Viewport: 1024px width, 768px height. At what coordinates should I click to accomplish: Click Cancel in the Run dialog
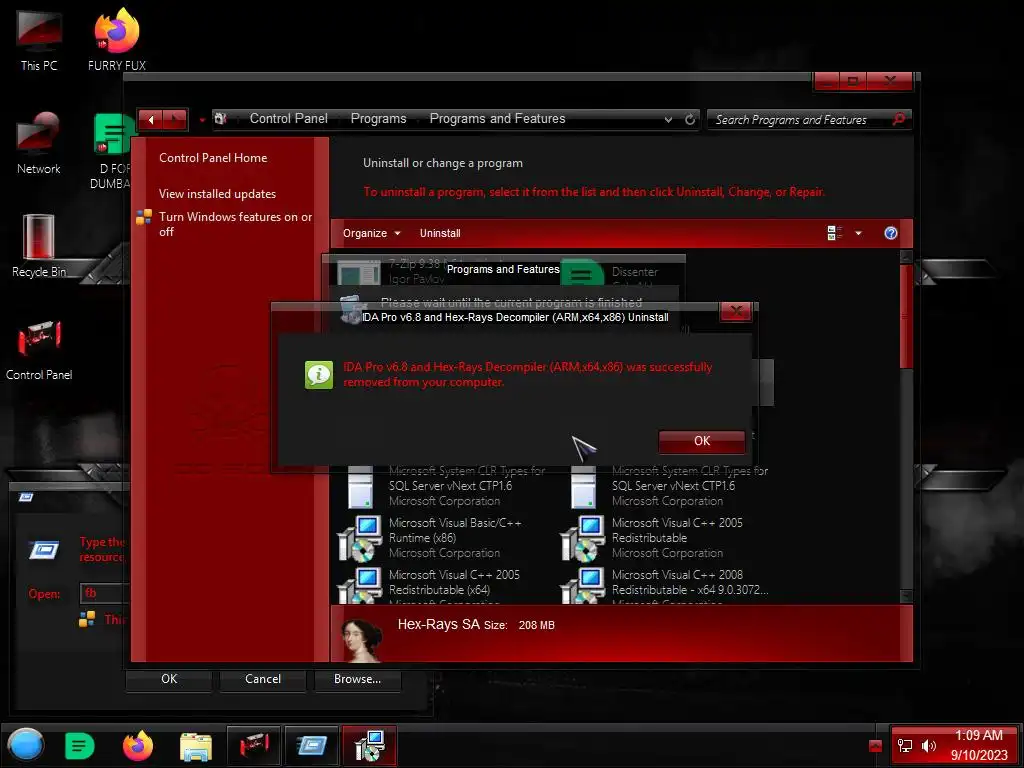point(263,679)
